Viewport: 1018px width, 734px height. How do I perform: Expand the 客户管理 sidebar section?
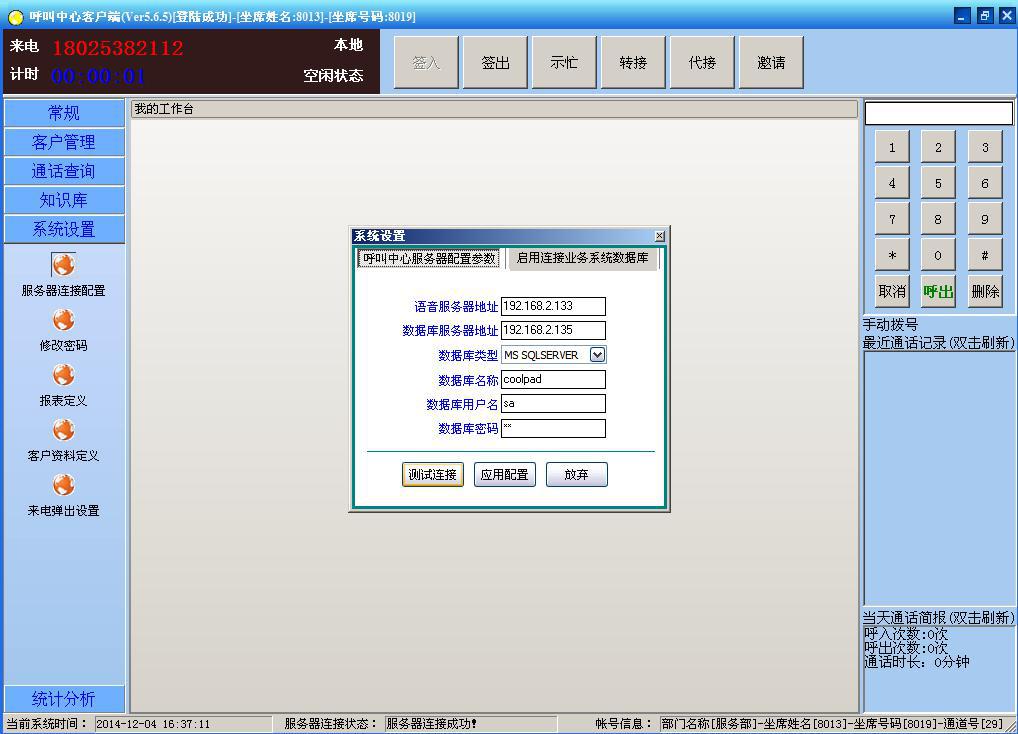pyautogui.click(x=64, y=142)
